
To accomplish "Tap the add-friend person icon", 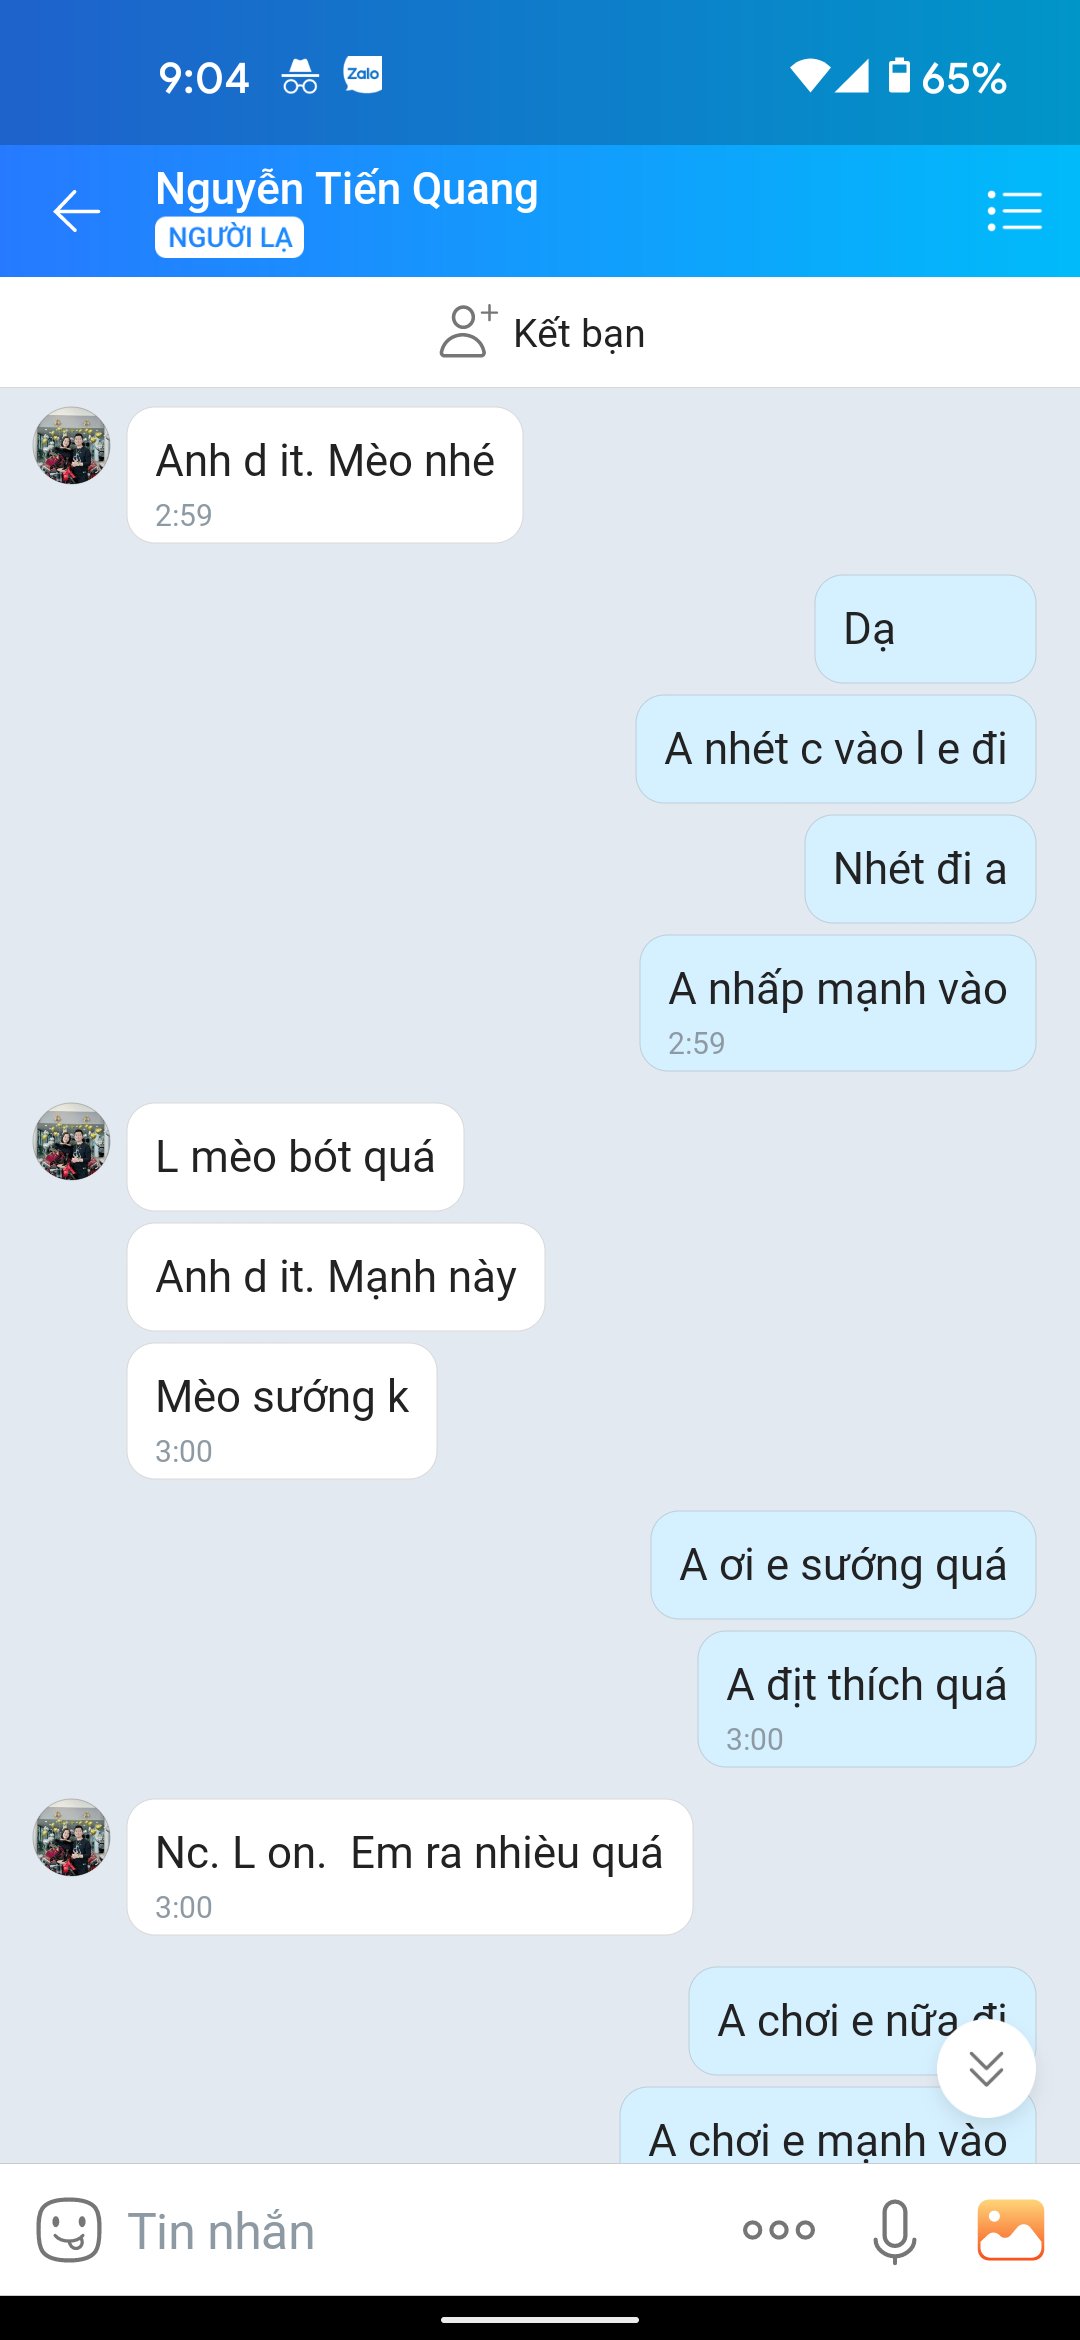I will [x=467, y=332].
